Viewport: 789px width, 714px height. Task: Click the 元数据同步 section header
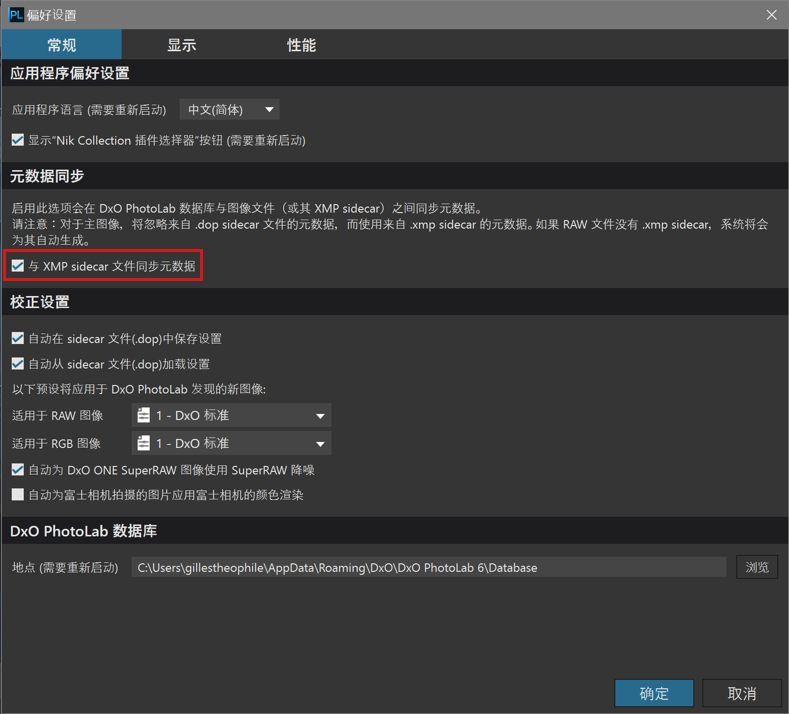(47, 176)
